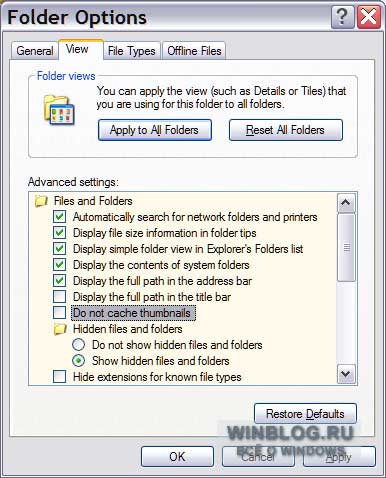Viewport: 386px width, 478px height.
Task: Open the Offline Files tab
Action: [194, 51]
